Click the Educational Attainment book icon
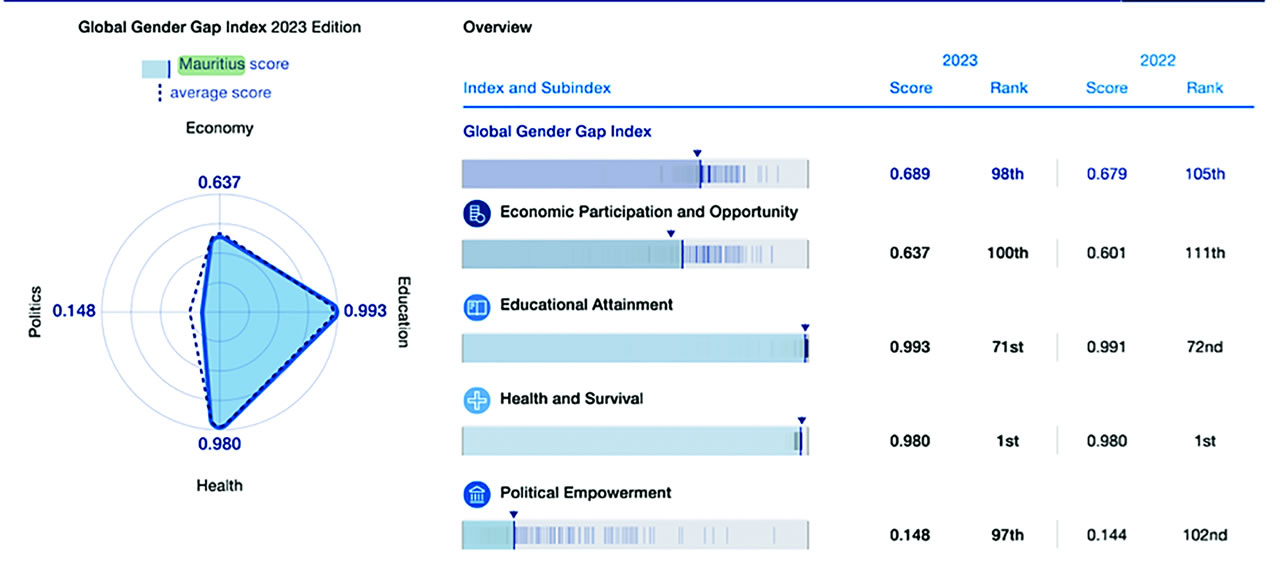1280x583 pixels. (476, 306)
